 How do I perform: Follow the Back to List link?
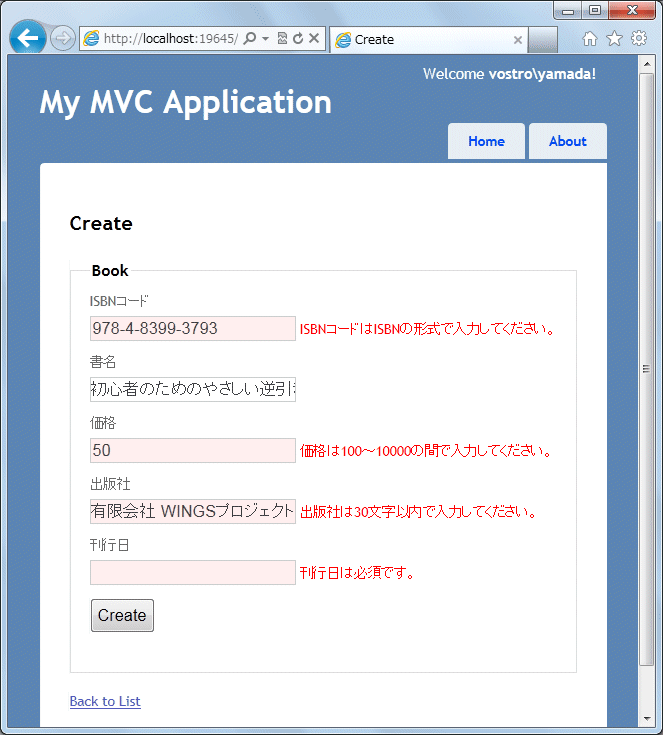click(105, 701)
